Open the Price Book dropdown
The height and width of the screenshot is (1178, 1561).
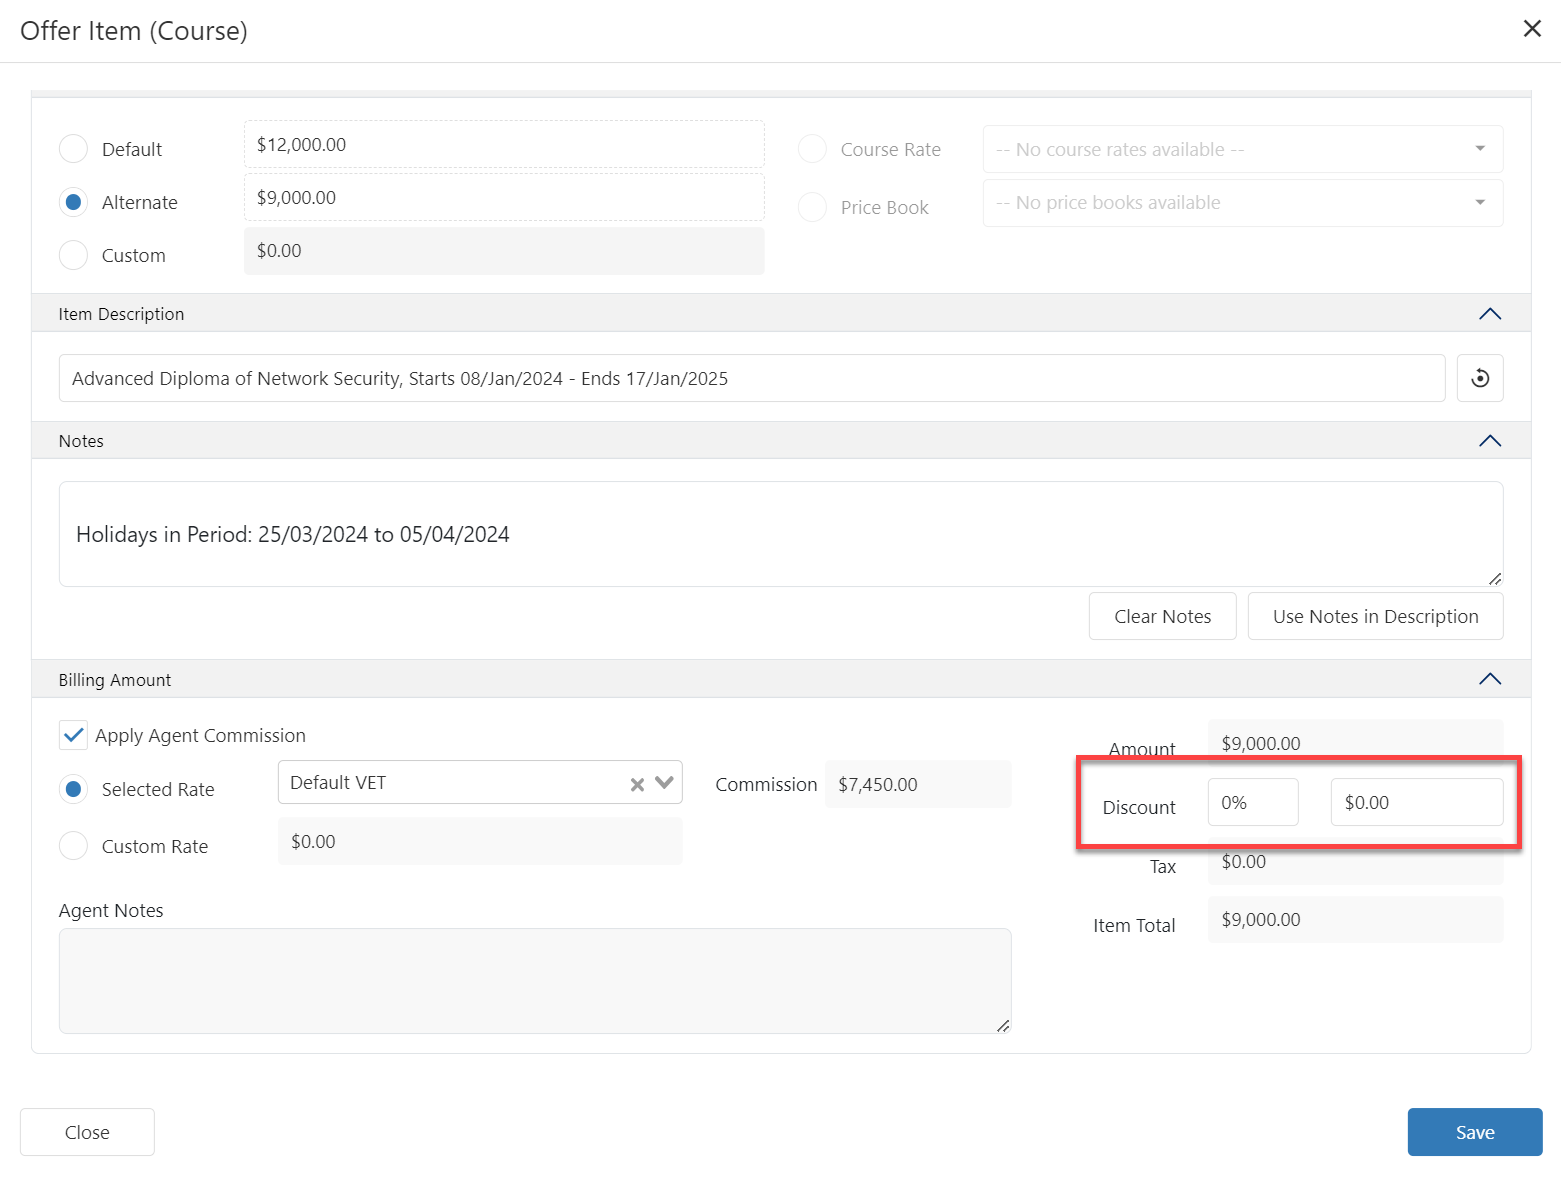pyautogui.click(x=1242, y=203)
